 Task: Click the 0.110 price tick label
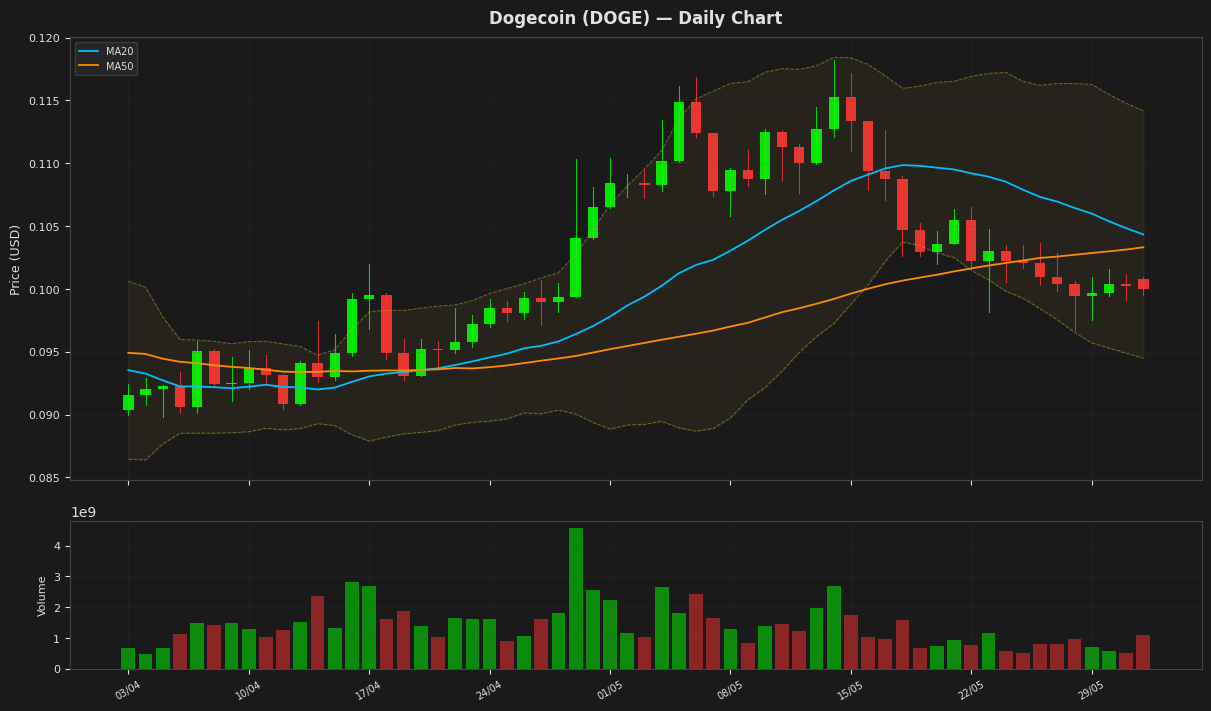[x=44, y=164]
